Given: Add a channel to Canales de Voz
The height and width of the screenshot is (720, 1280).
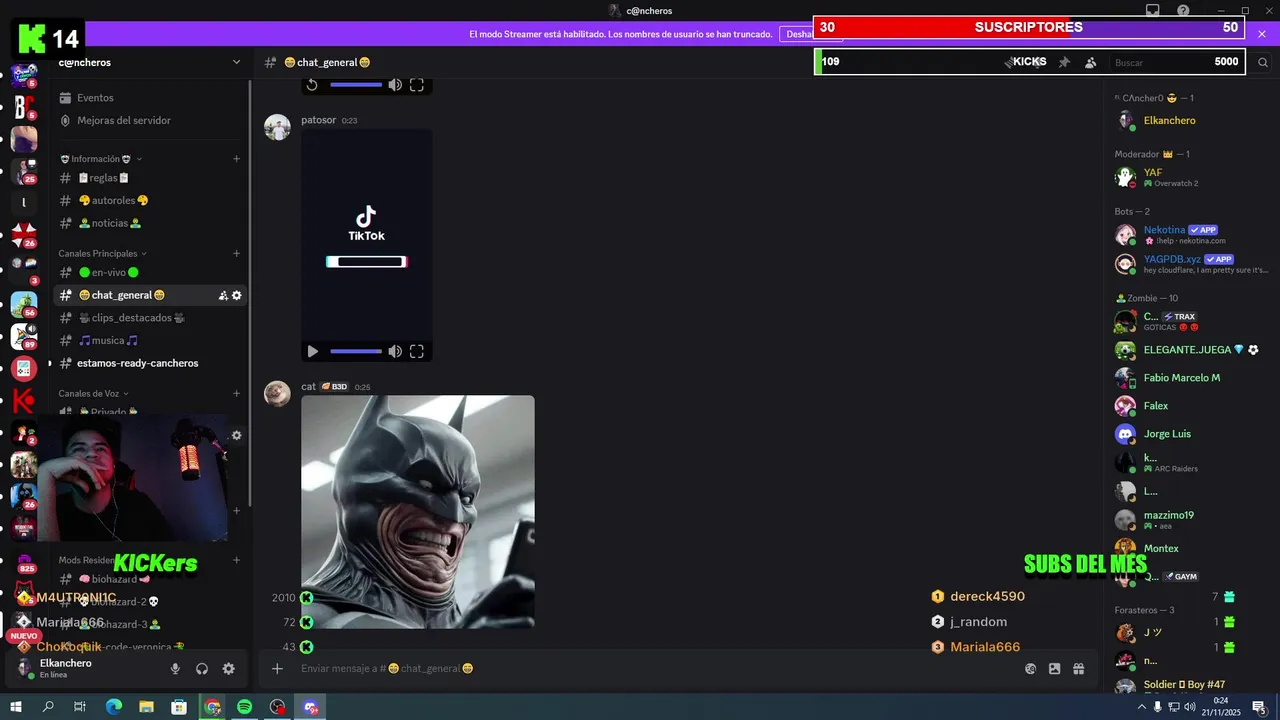Looking at the screenshot, I should coord(237,394).
